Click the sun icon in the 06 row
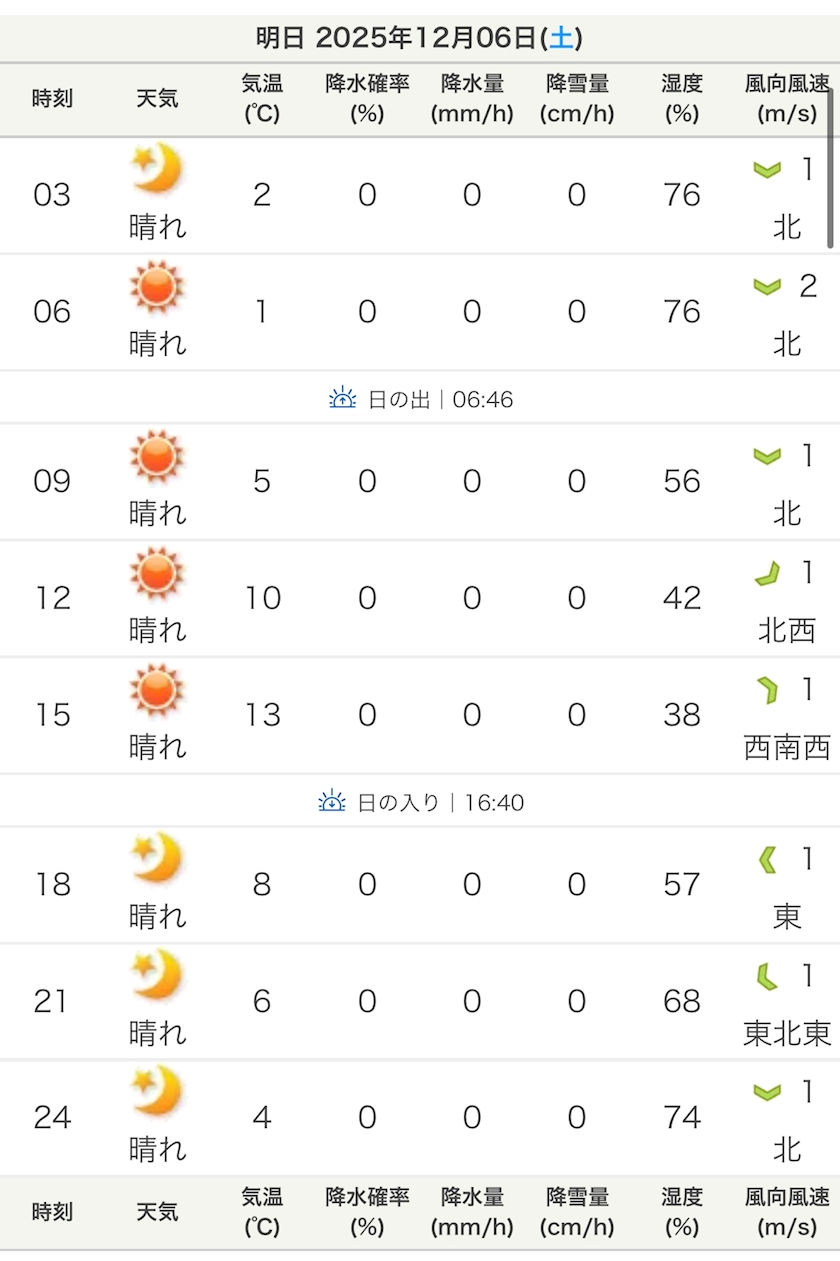Image resolution: width=840 pixels, height=1261 pixels. point(157,286)
